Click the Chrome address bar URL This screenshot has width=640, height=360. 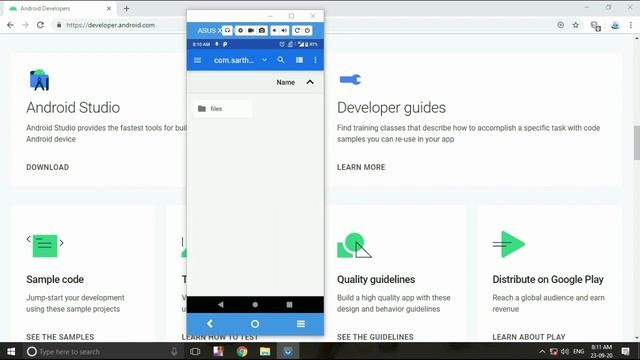pos(110,25)
